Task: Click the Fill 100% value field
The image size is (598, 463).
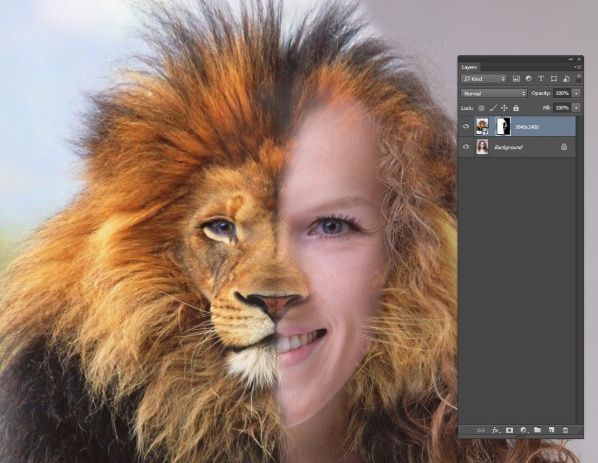Action: click(x=562, y=108)
